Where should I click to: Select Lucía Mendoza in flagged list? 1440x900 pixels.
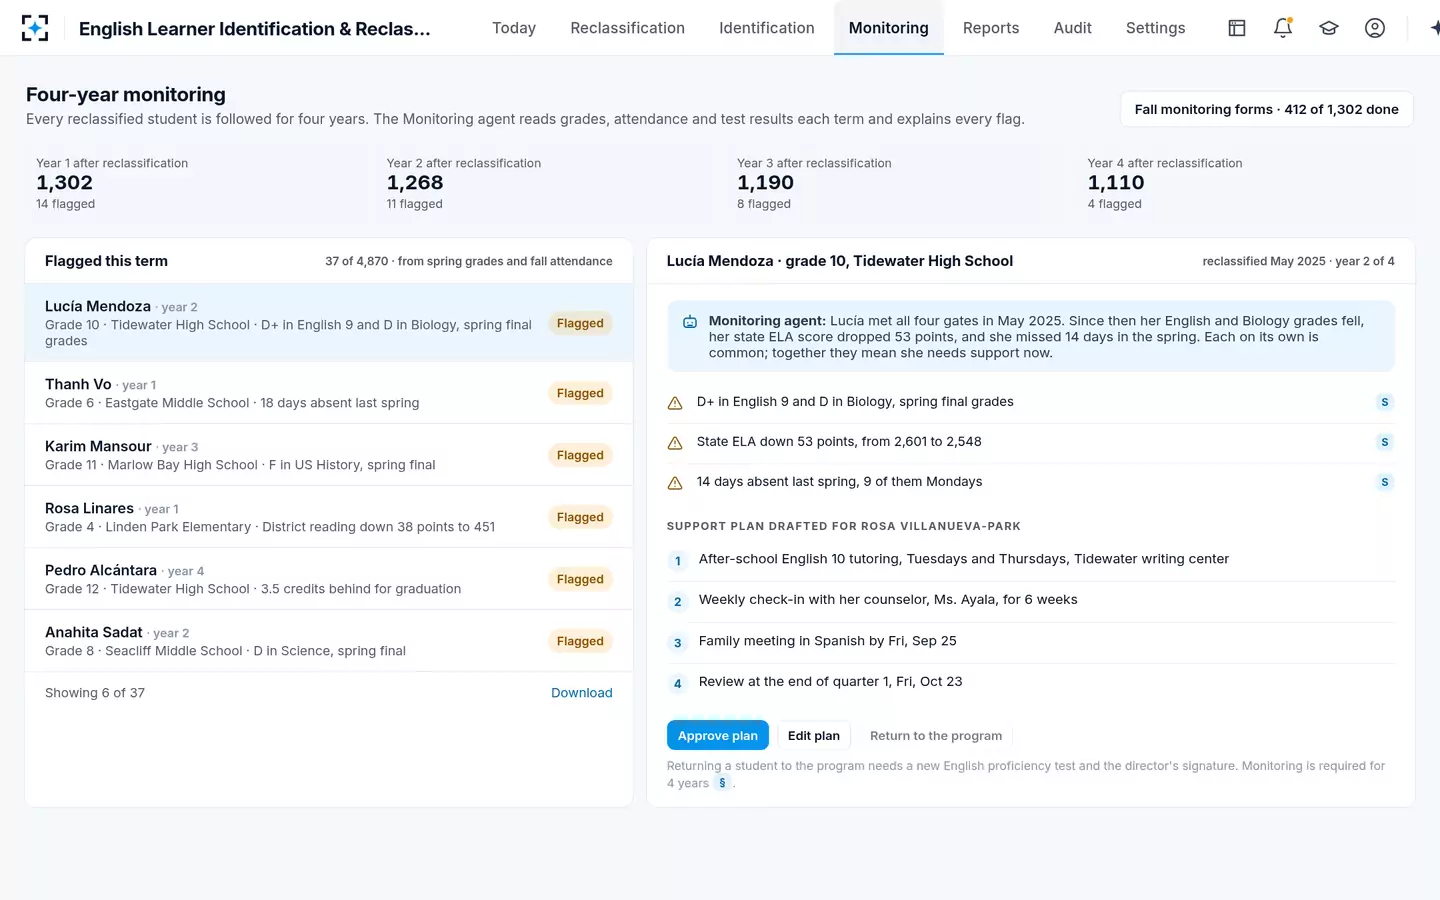[329, 323]
